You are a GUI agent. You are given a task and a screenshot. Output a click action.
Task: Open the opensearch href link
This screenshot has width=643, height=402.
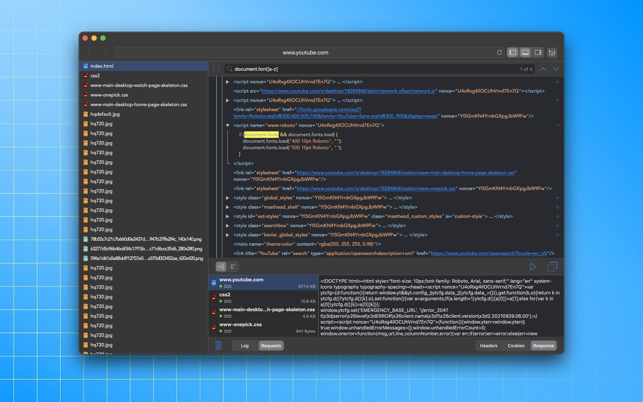(489, 254)
